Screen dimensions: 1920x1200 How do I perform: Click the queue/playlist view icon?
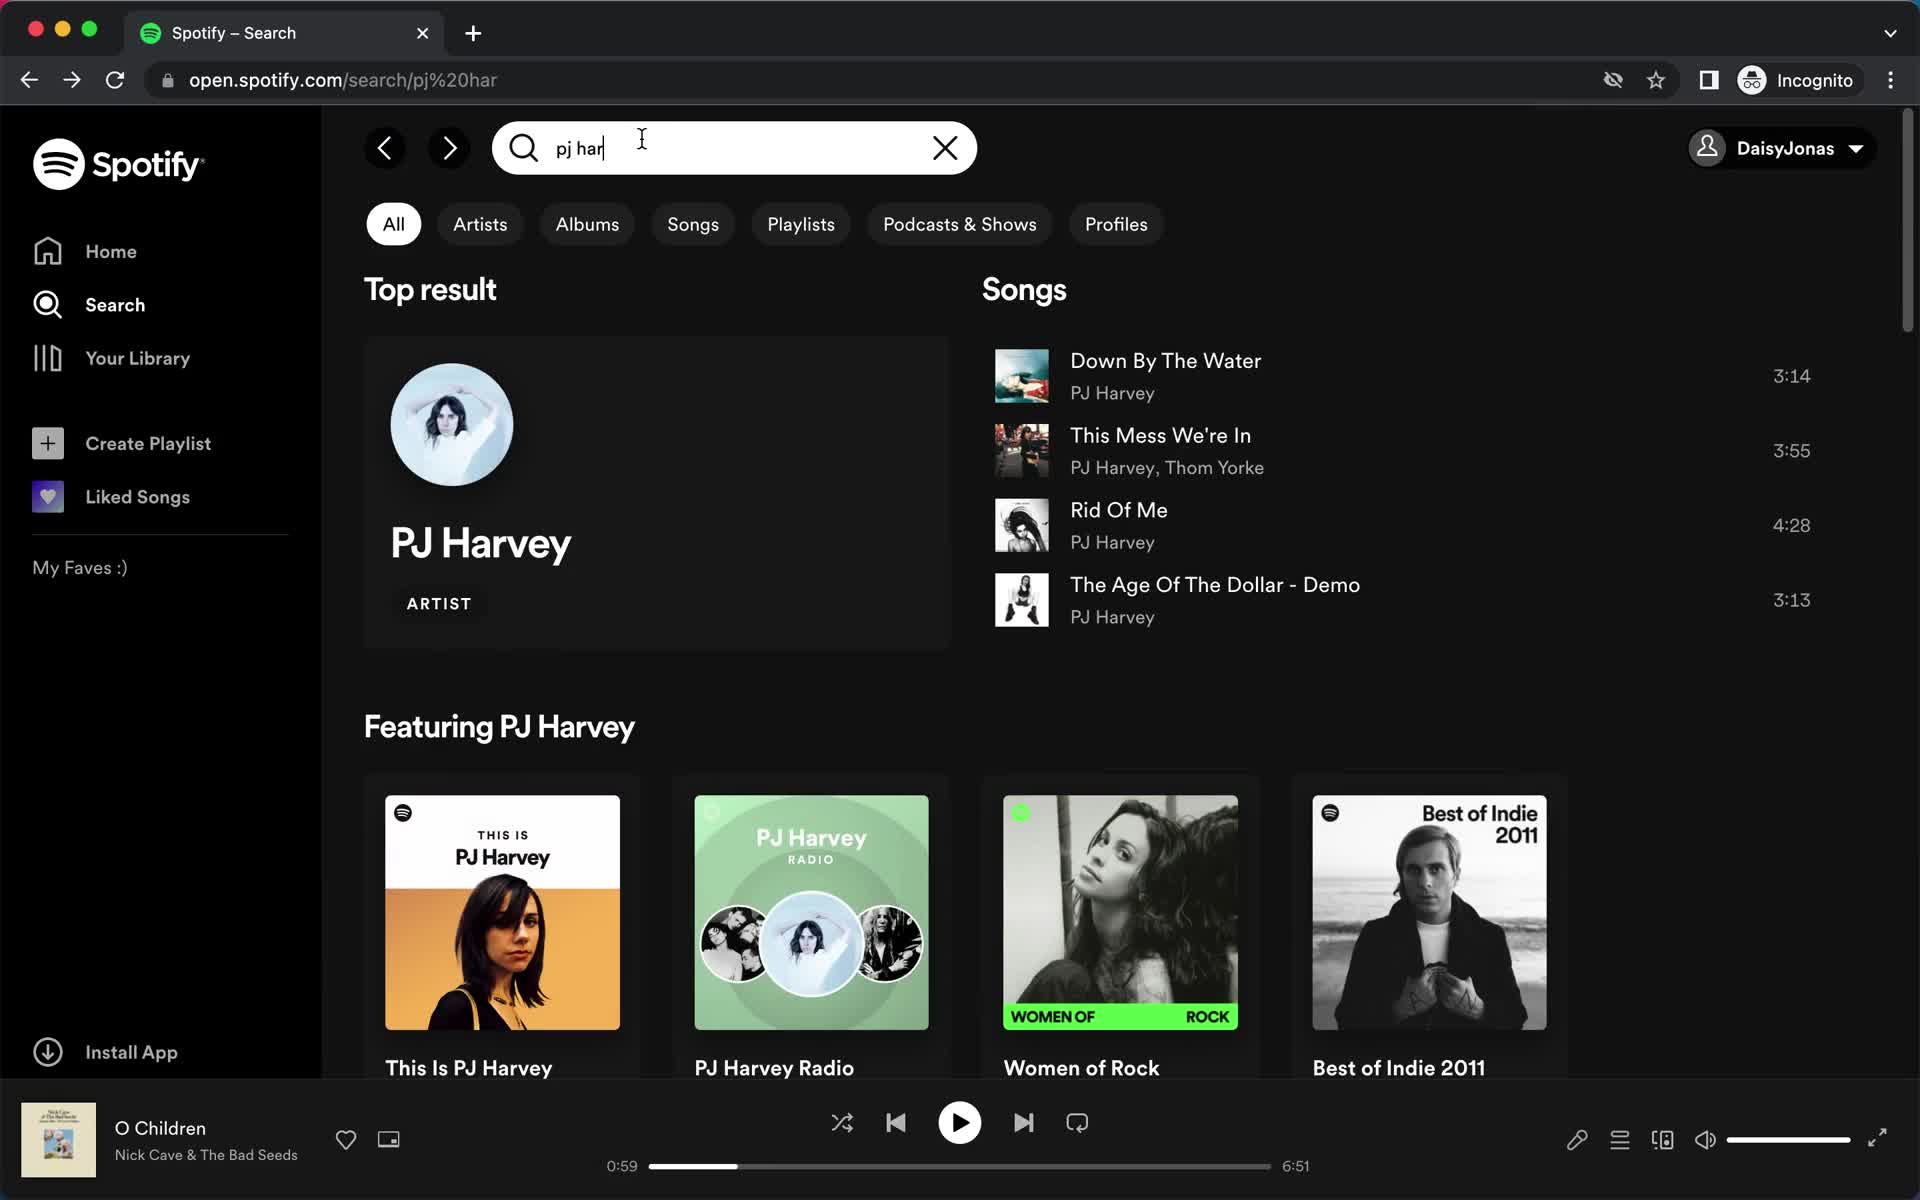1620,1139
